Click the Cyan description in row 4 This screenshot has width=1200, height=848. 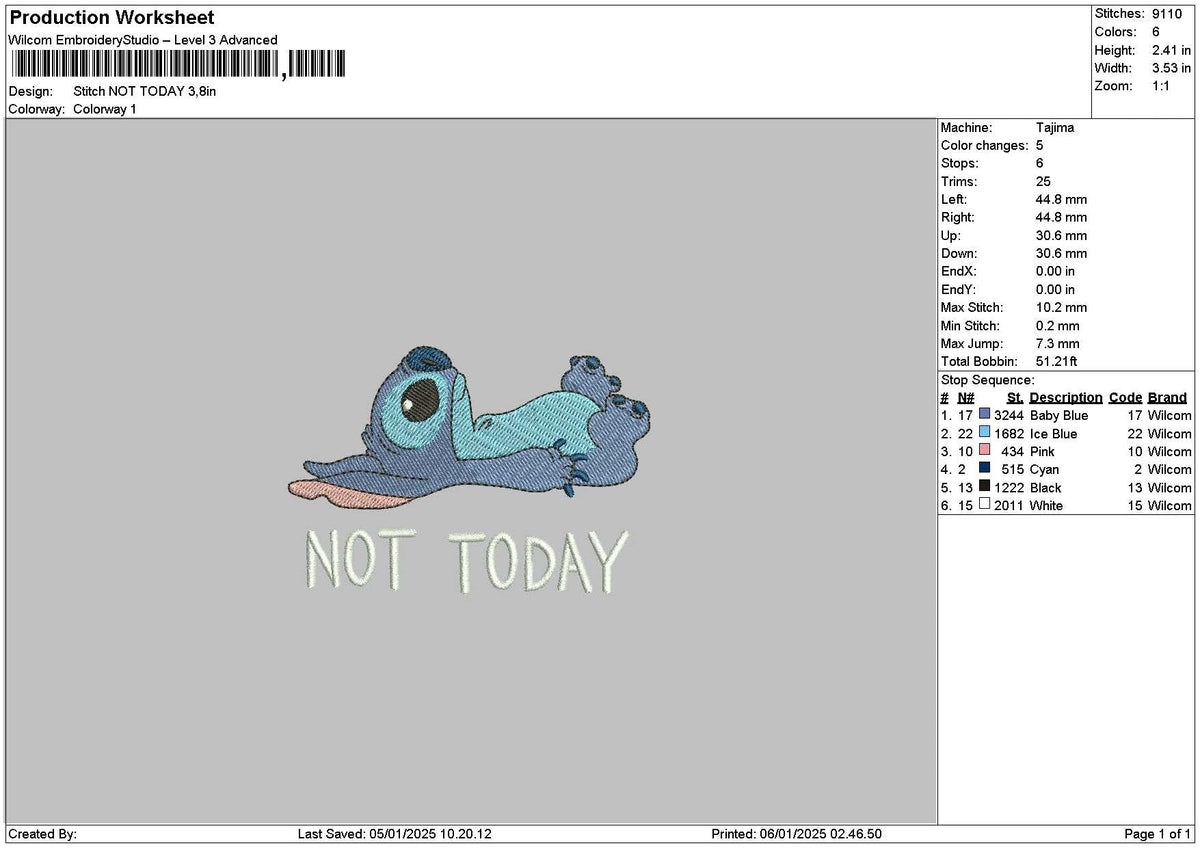click(1045, 469)
